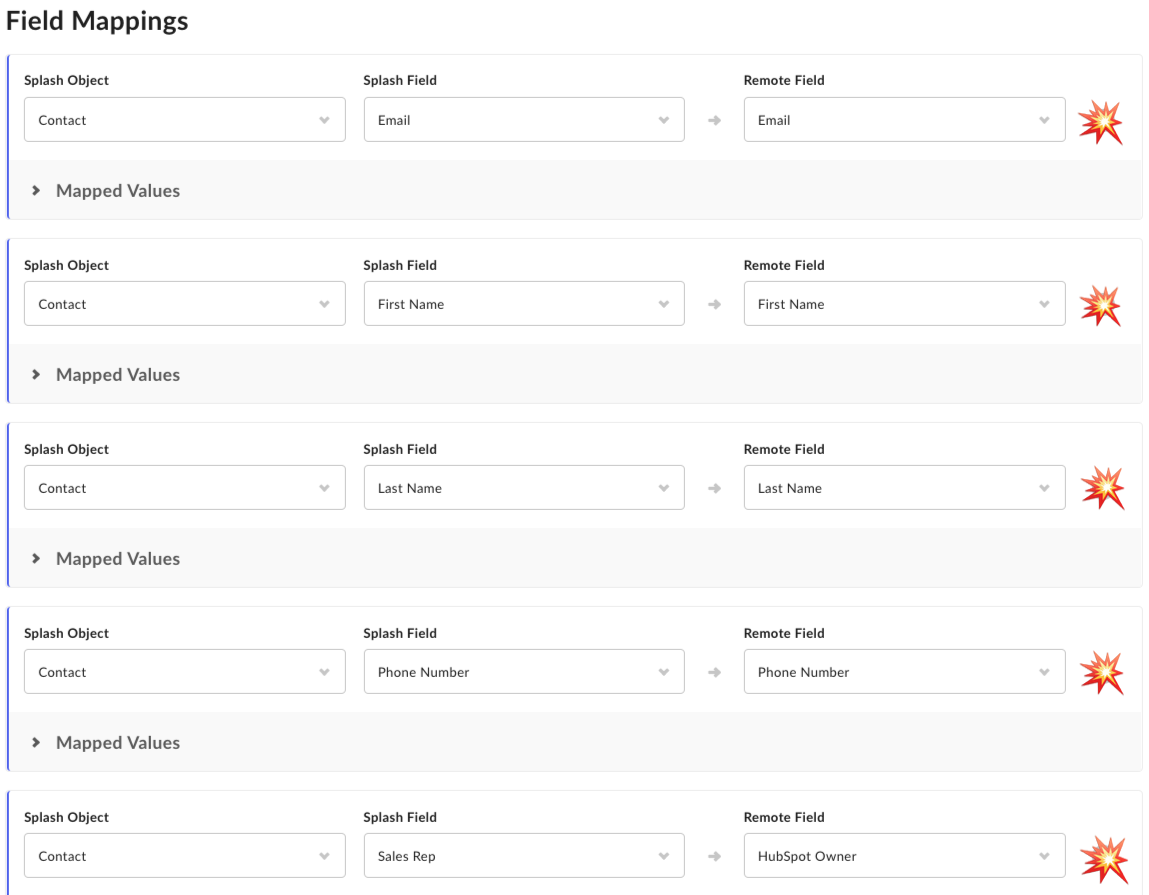
Task: Open the Remote Field dropdown showing First Name
Action: pyautogui.click(x=904, y=303)
